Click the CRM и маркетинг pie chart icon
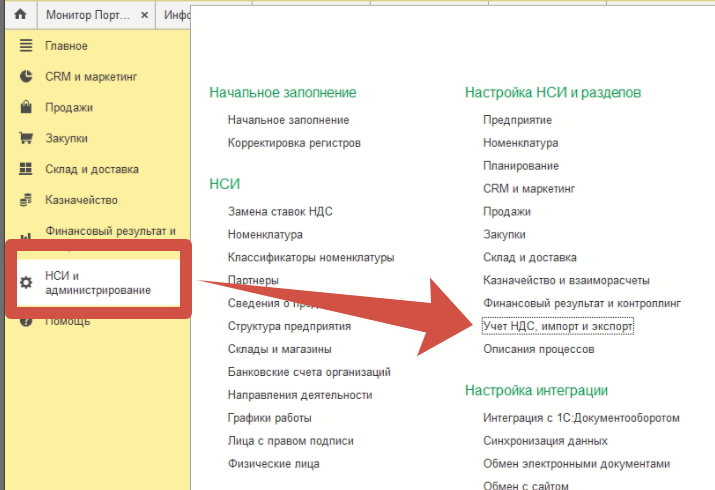Image resolution: width=715 pixels, height=490 pixels. 26,77
